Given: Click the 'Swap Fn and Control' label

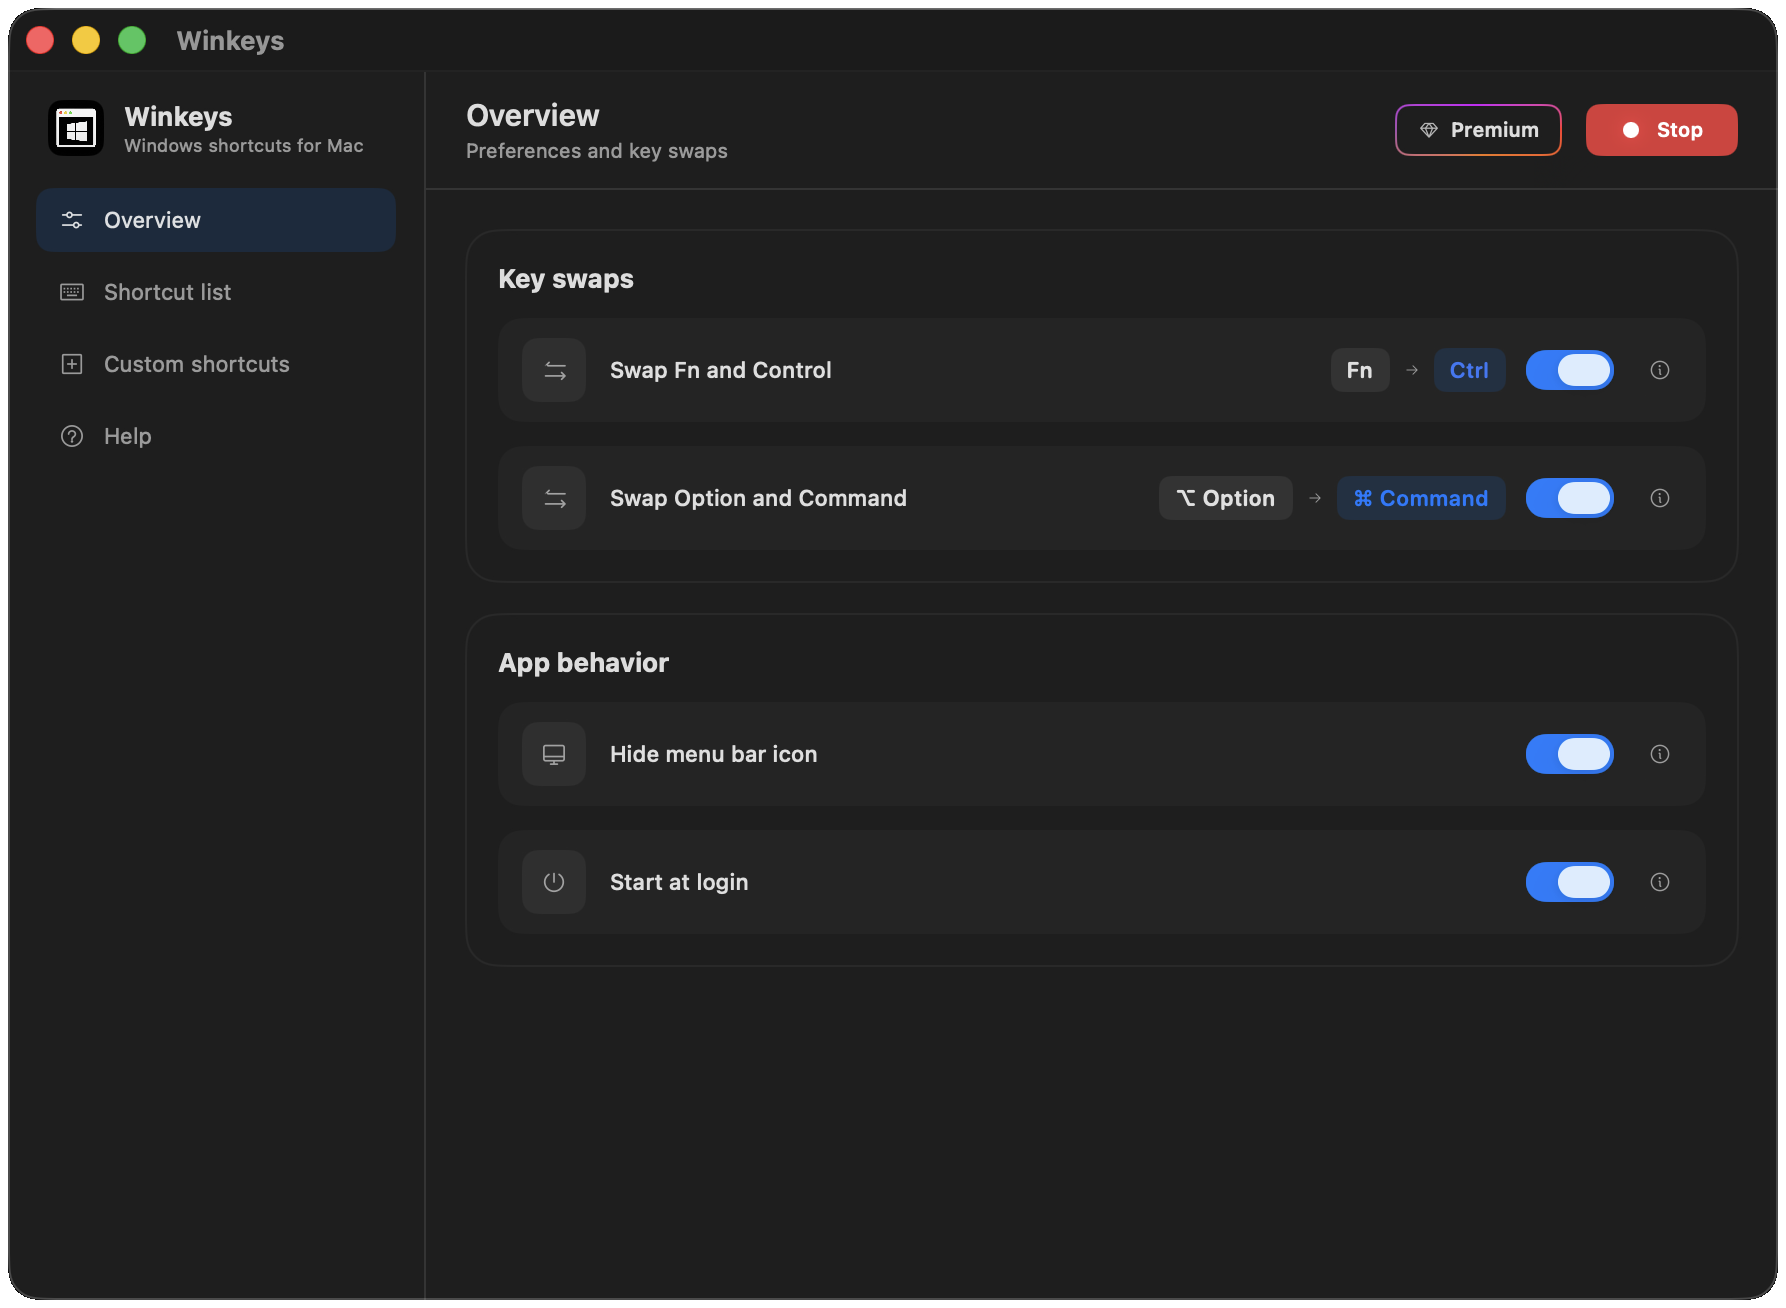Looking at the screenshot, I should pyautogui.click(x=721, y=370).
